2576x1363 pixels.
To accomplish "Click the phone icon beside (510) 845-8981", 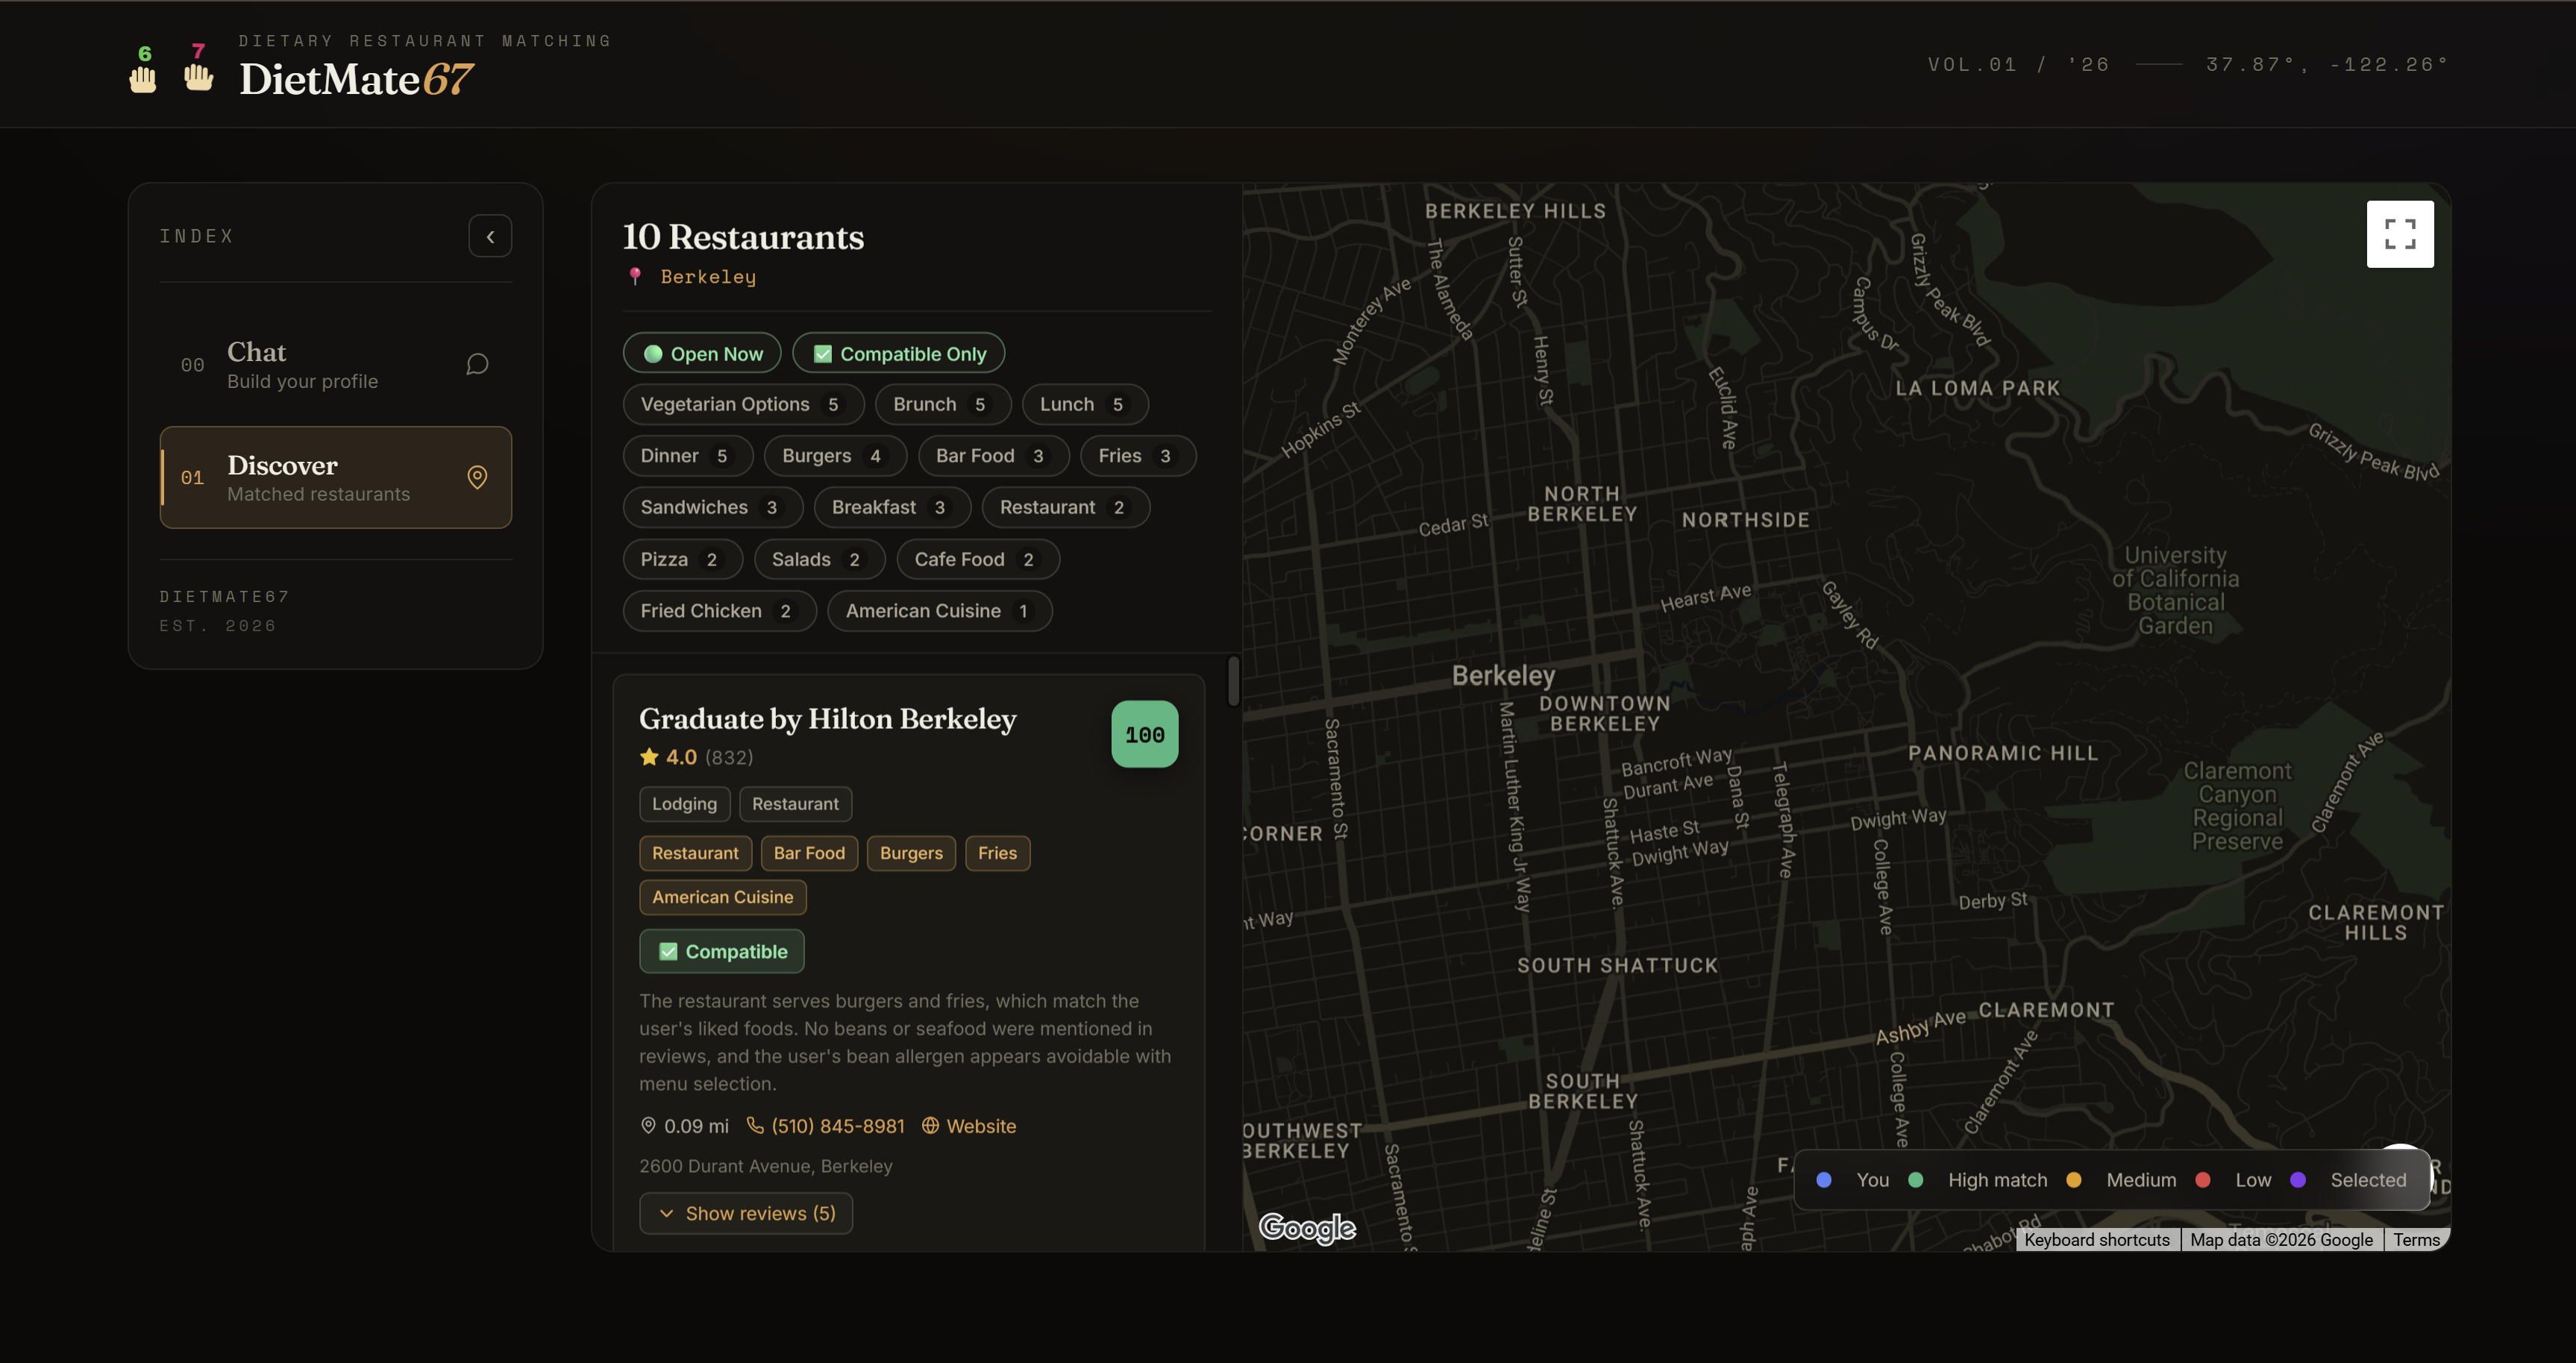I will [x=755, y=1126].
